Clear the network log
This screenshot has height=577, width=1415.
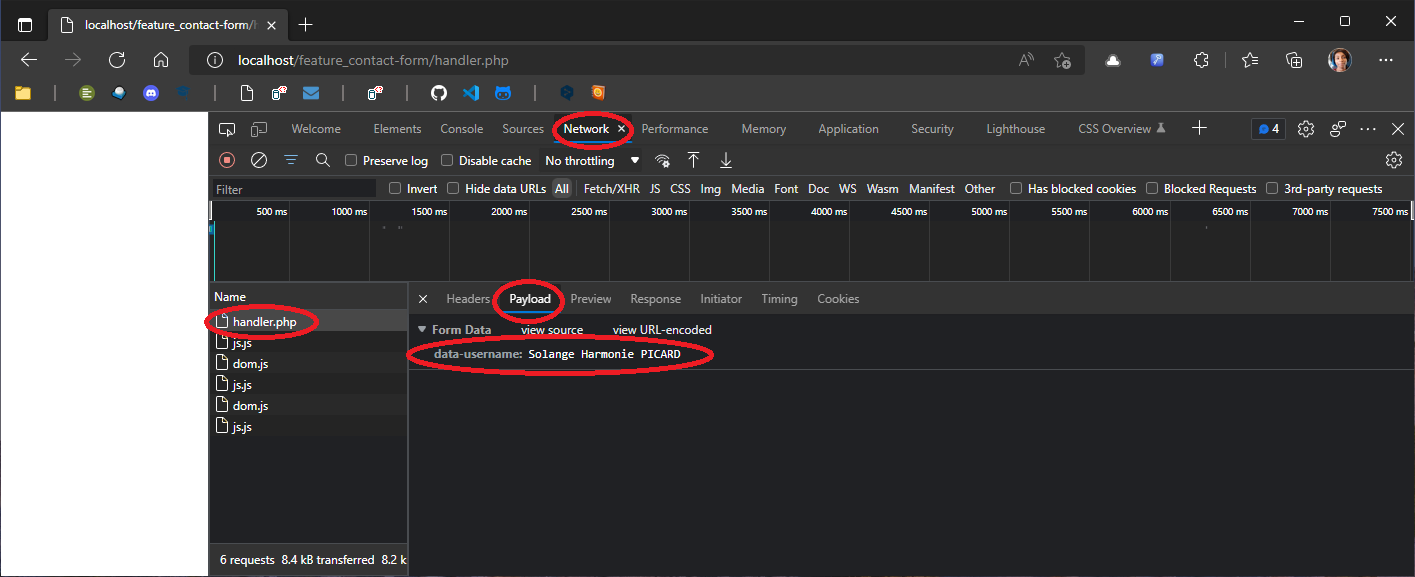click(x=259, y=160)
